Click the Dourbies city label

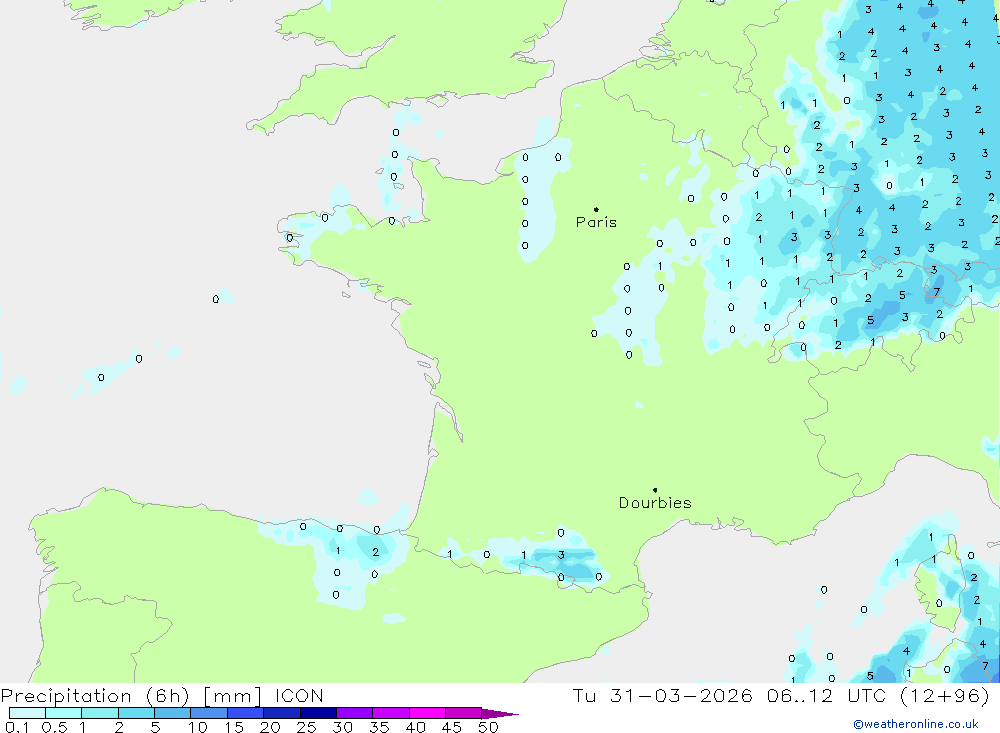pyautogui.click(x=655, y=503)
